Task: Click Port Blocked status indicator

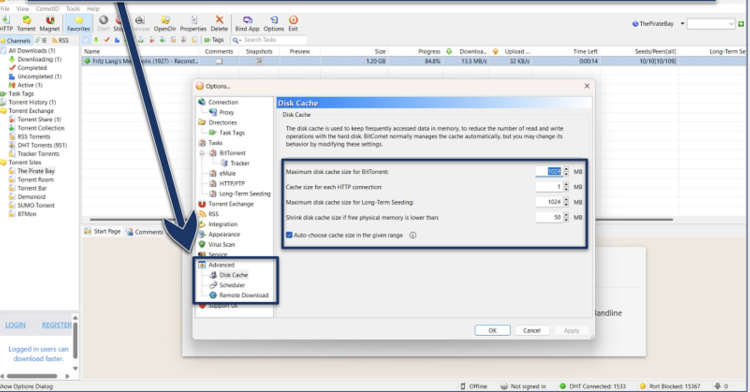Action: point(670,386)
